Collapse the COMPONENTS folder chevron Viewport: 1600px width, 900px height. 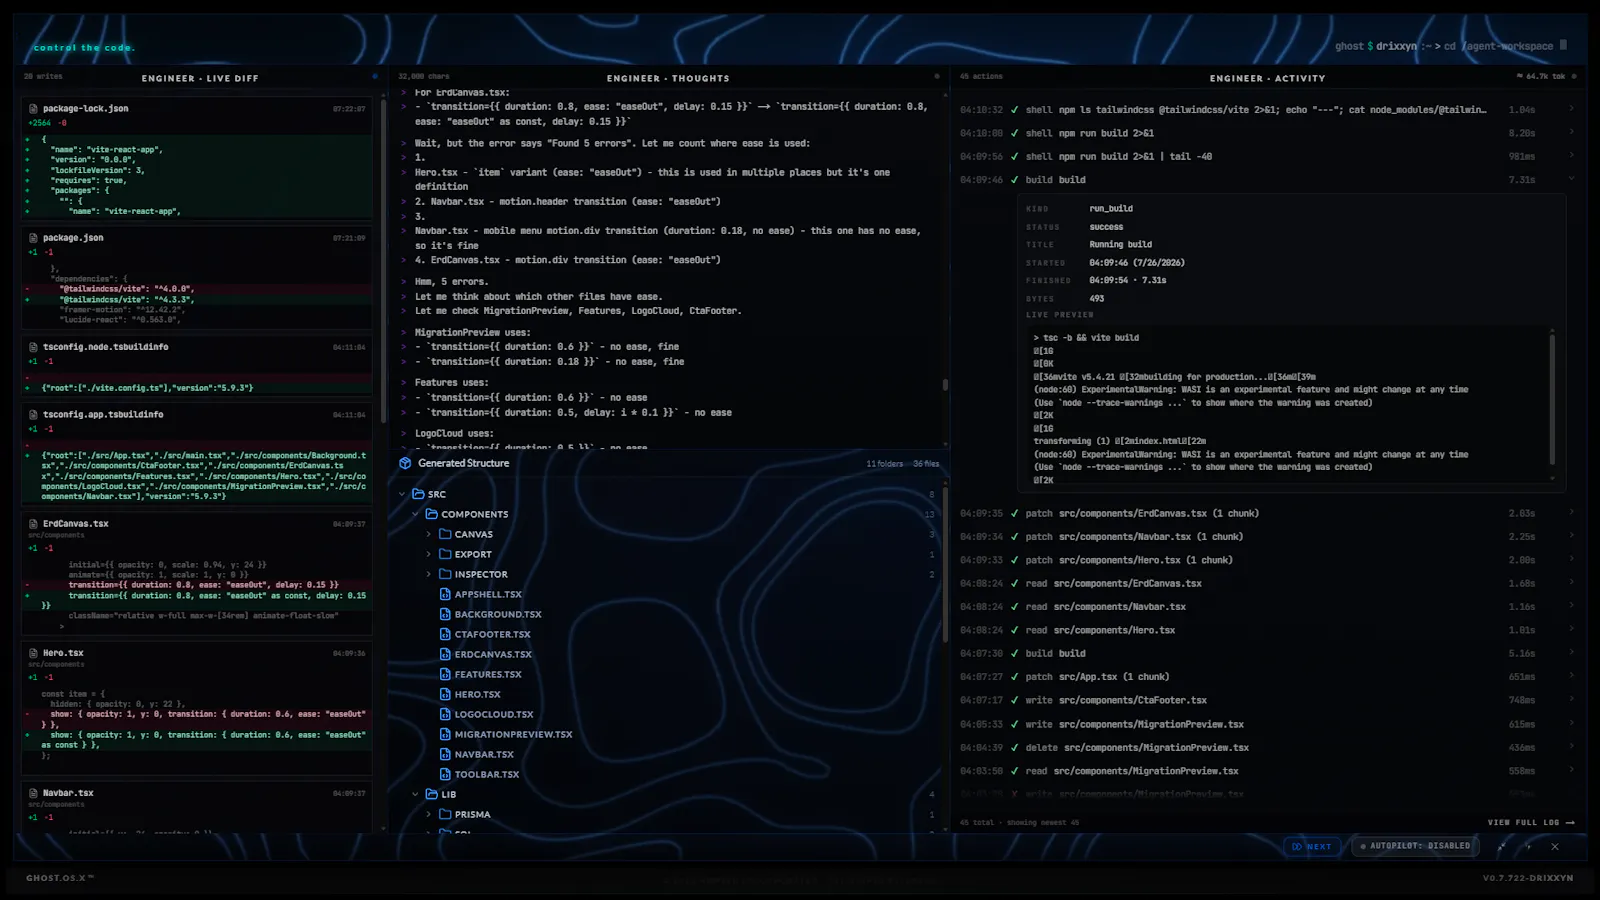[416, 514]
